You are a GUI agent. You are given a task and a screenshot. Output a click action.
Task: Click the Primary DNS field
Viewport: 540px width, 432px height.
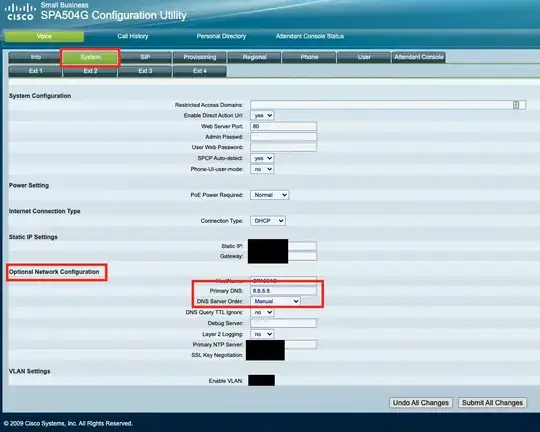(x=283, y=291)
